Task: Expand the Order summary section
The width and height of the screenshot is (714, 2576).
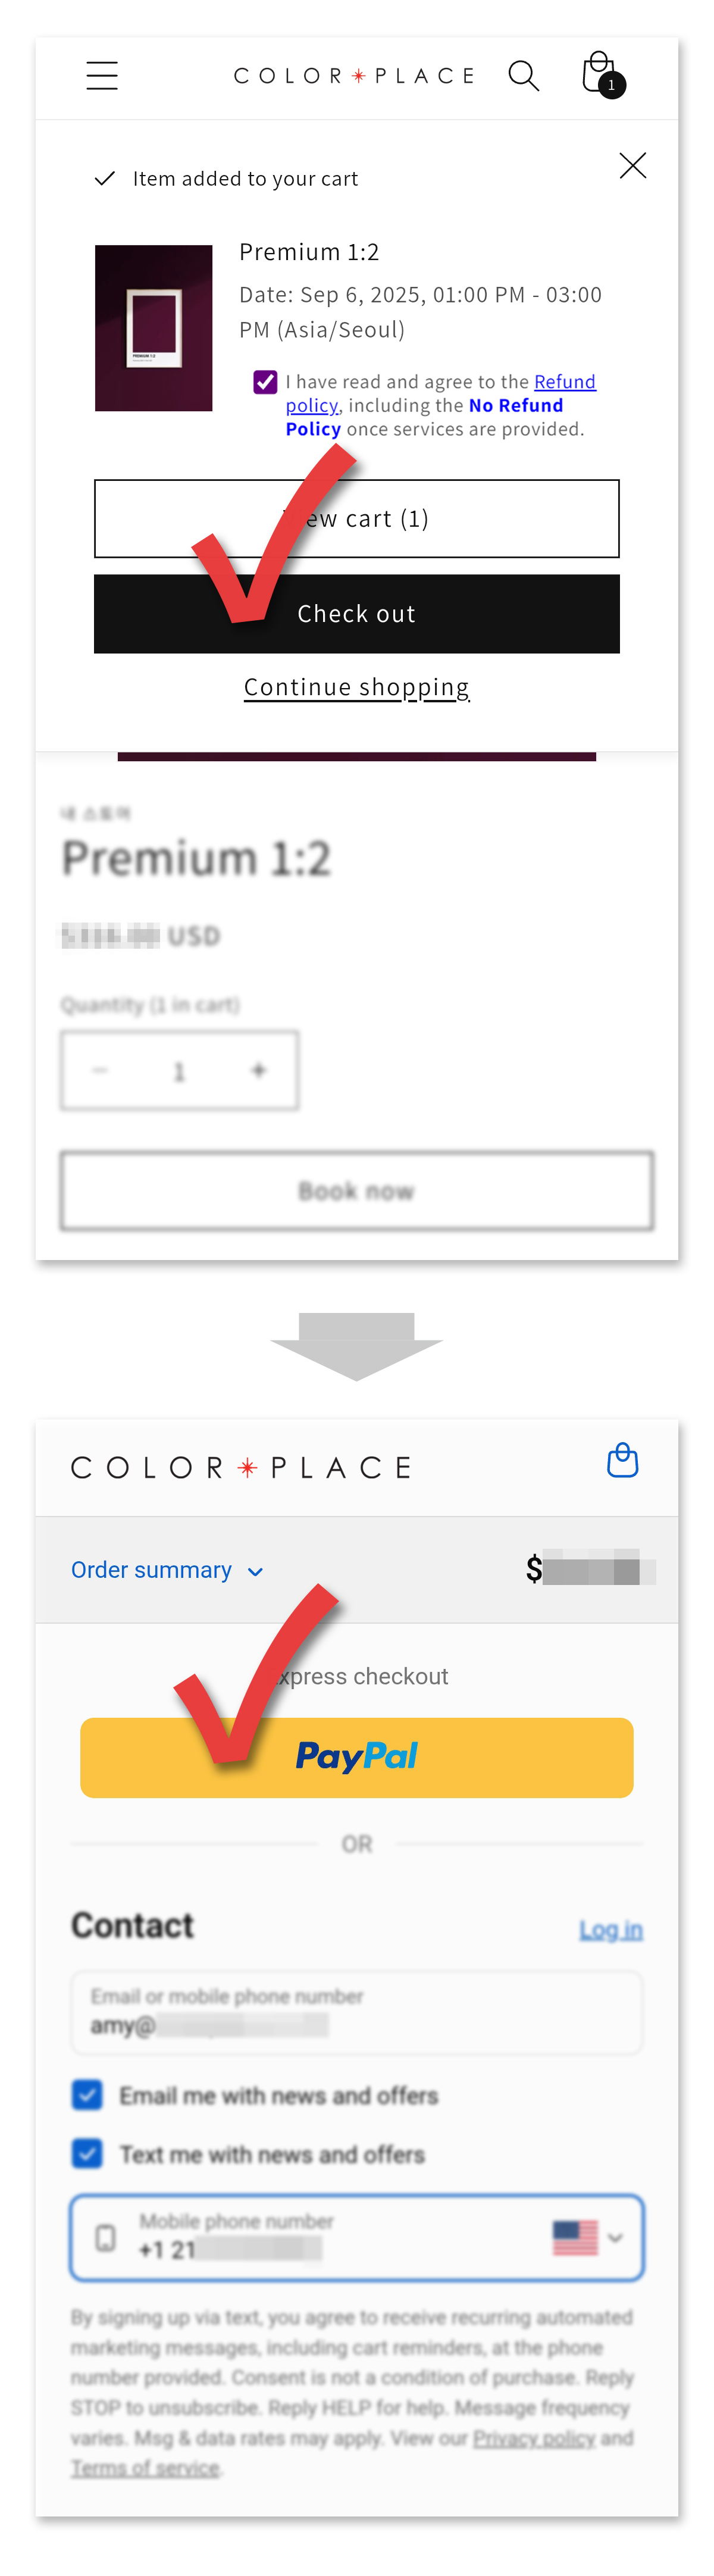Action: pos(167,1570)
